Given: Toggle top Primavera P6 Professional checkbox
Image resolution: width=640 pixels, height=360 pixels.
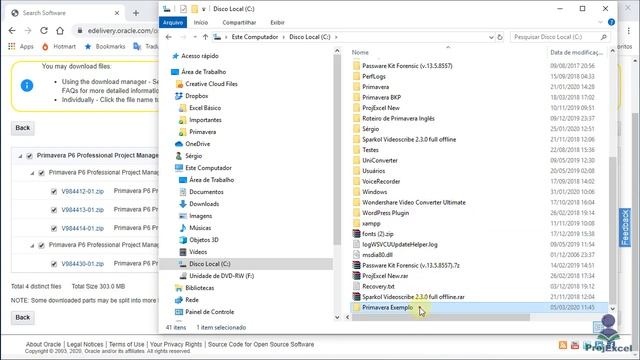Looking at the screenshot, I should 29,156.
